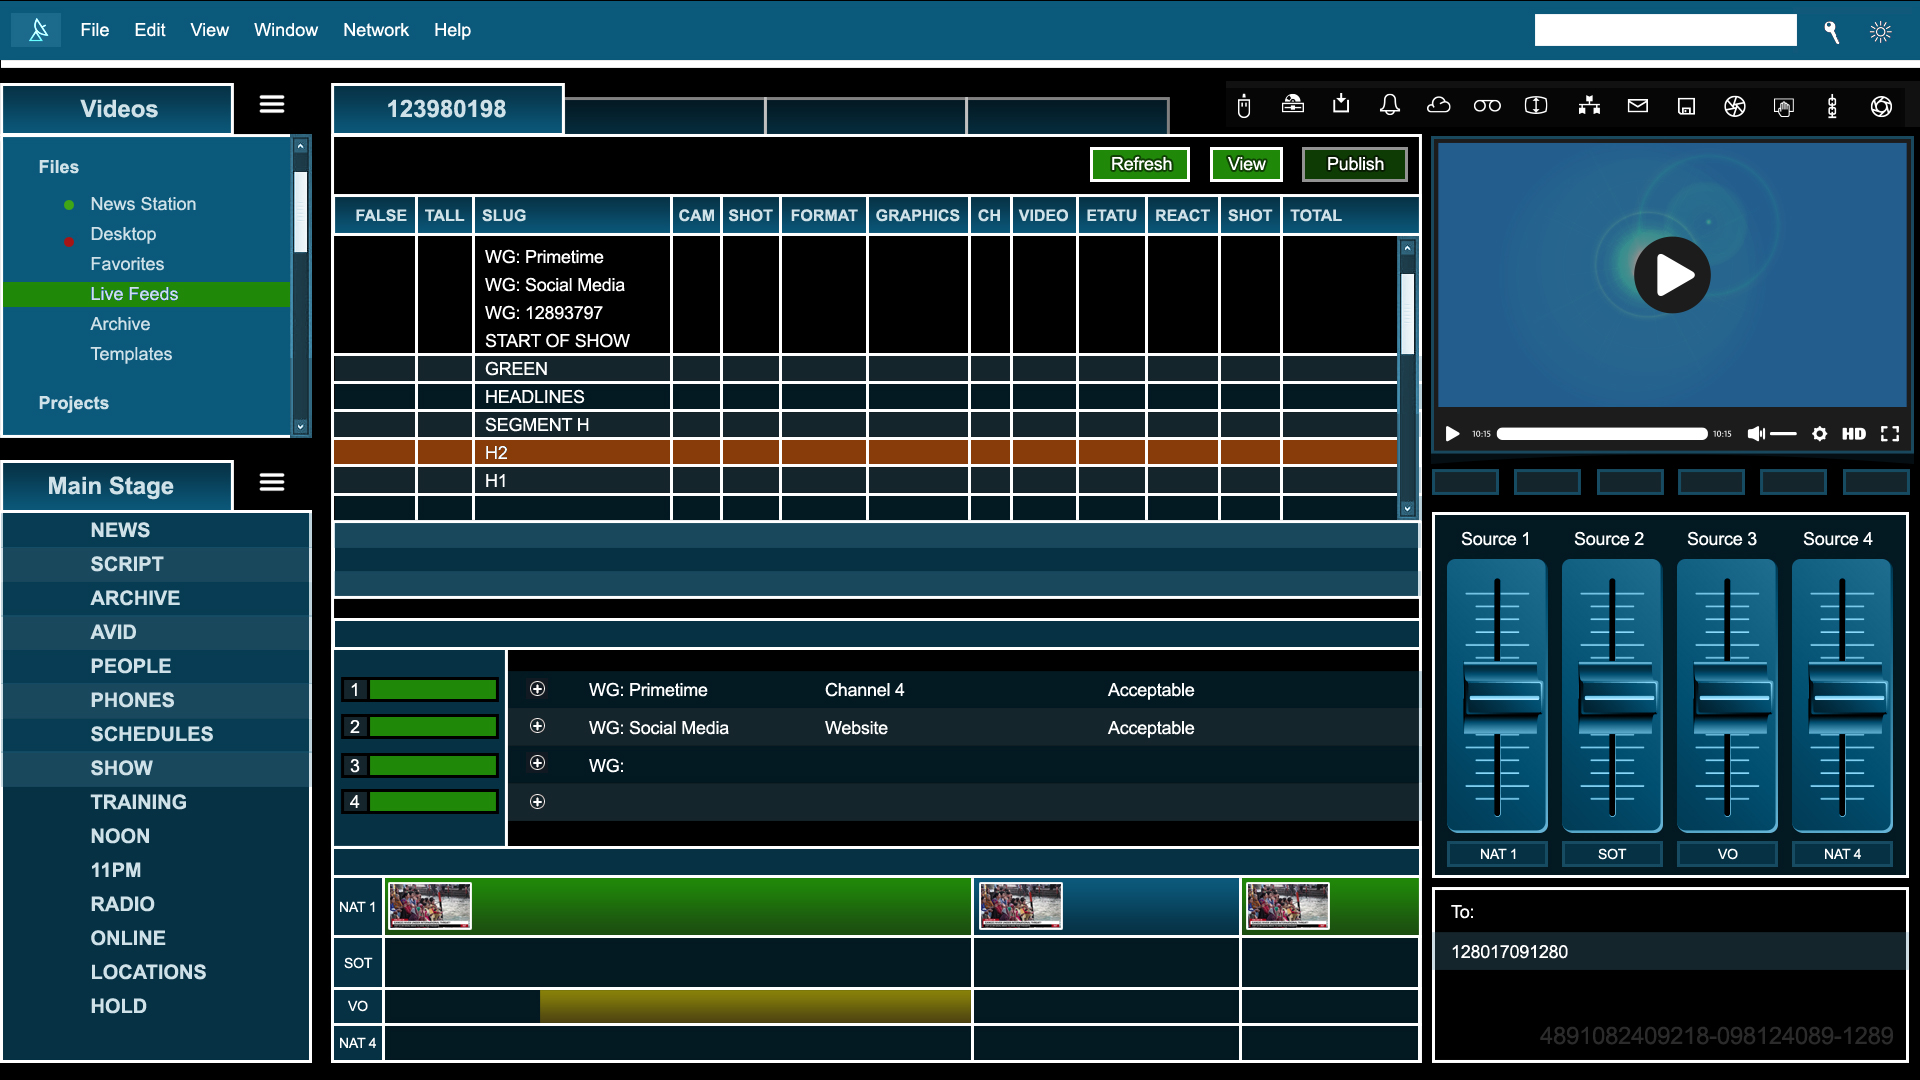The width and height of the screenshot is (1920, 1080).
Task: Expand the WG: Primetime row plus icon
Action: coord(537,689)
